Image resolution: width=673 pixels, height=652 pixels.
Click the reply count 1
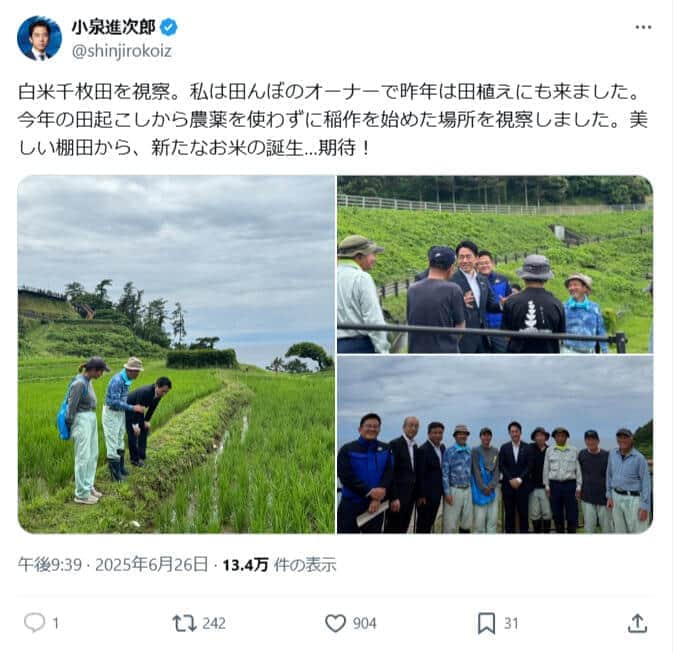pyautogui.click(x=55, y=623)
